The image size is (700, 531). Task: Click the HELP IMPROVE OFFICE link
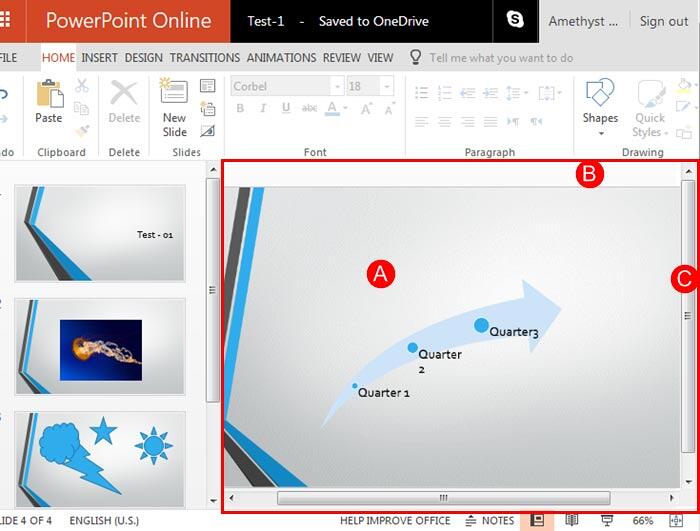pyautogui.click(x=395, y=521)
